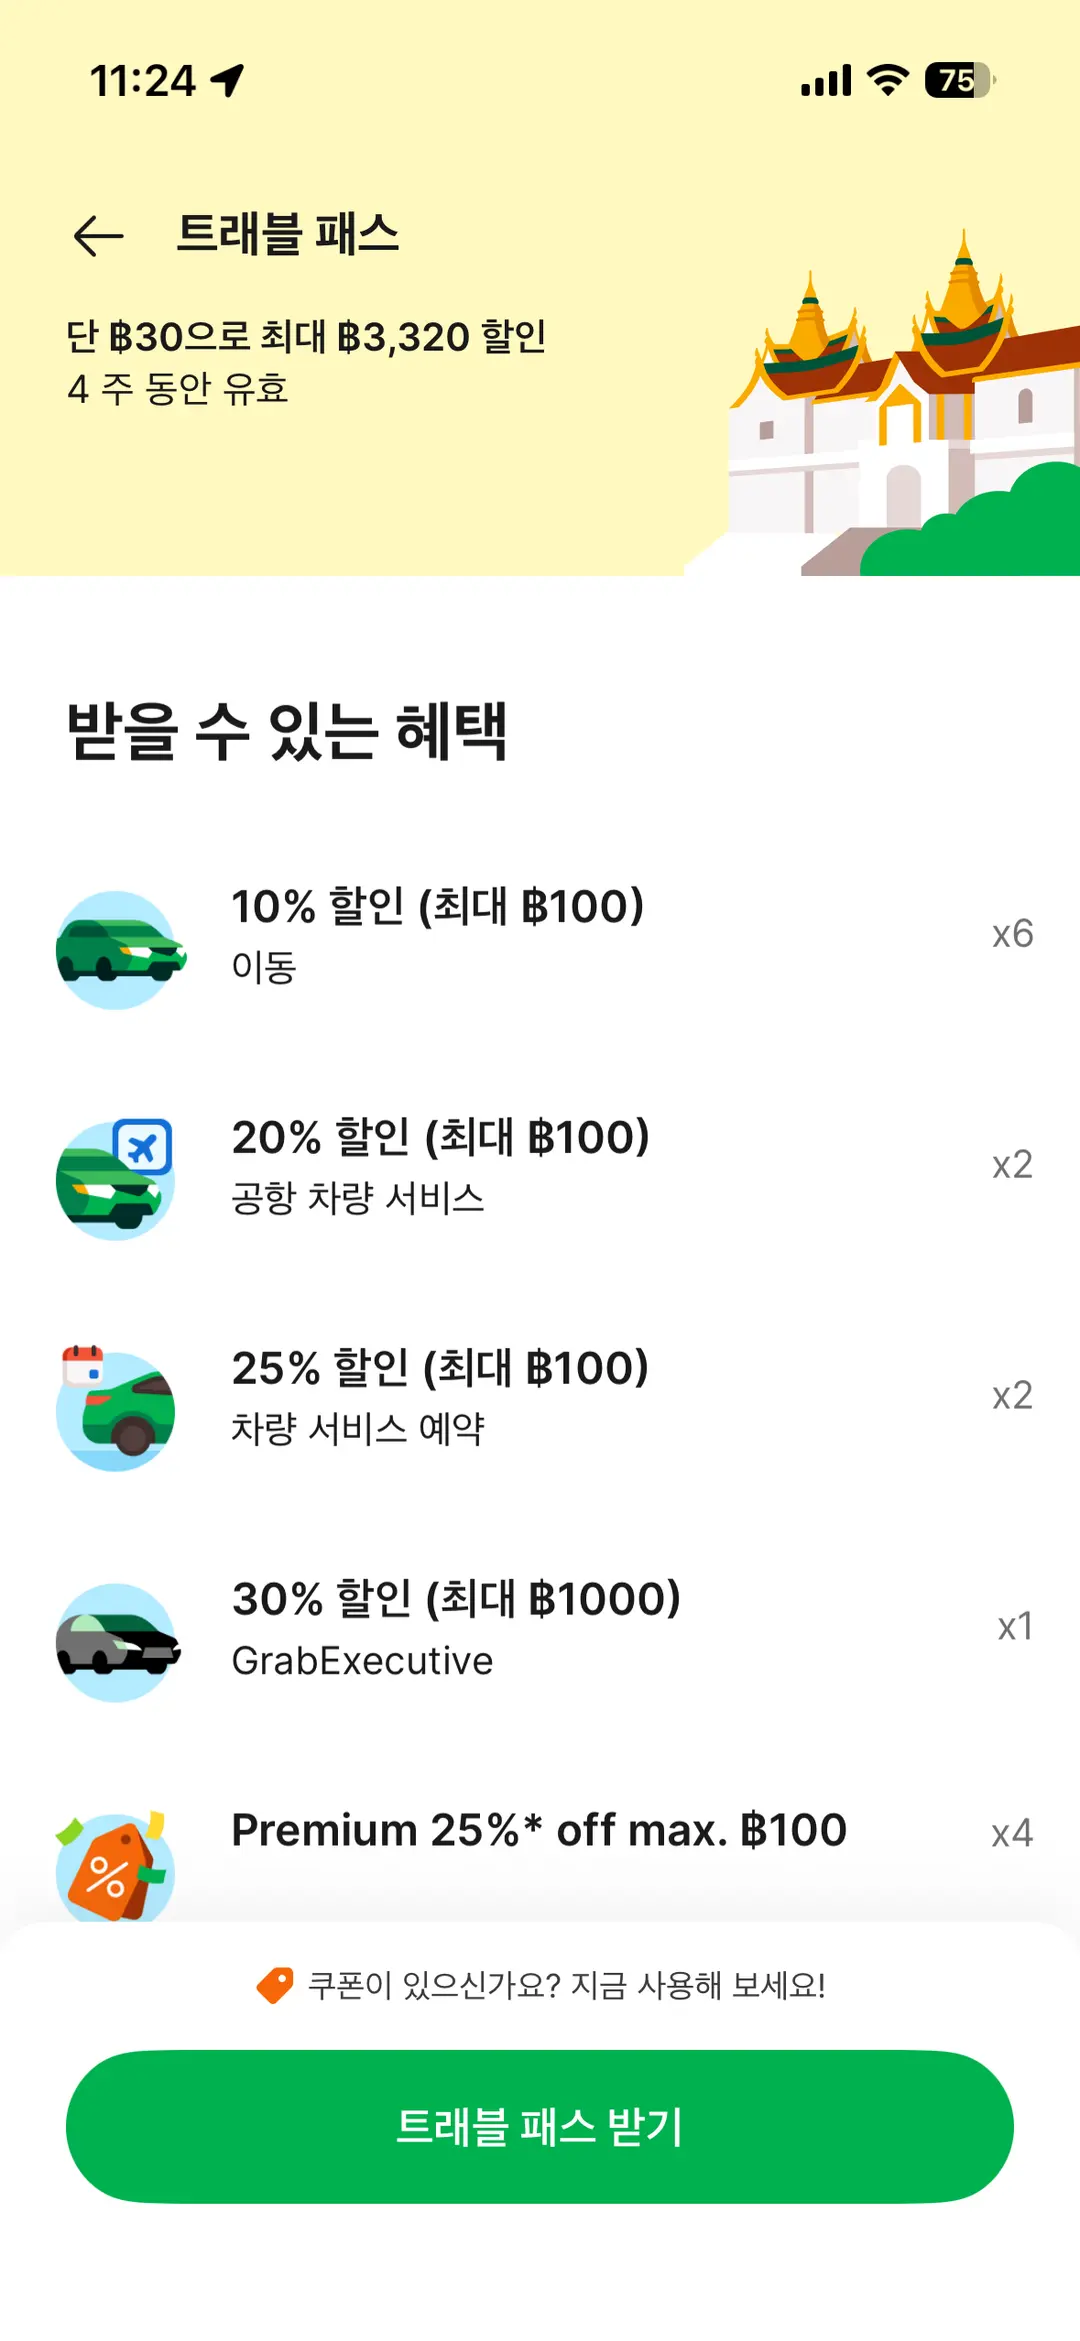The width and height of the screenshot is (1080, 2341).
Task: Select the 20% 할인 공항 차량 서비스 row
Action: (540, 1166)
